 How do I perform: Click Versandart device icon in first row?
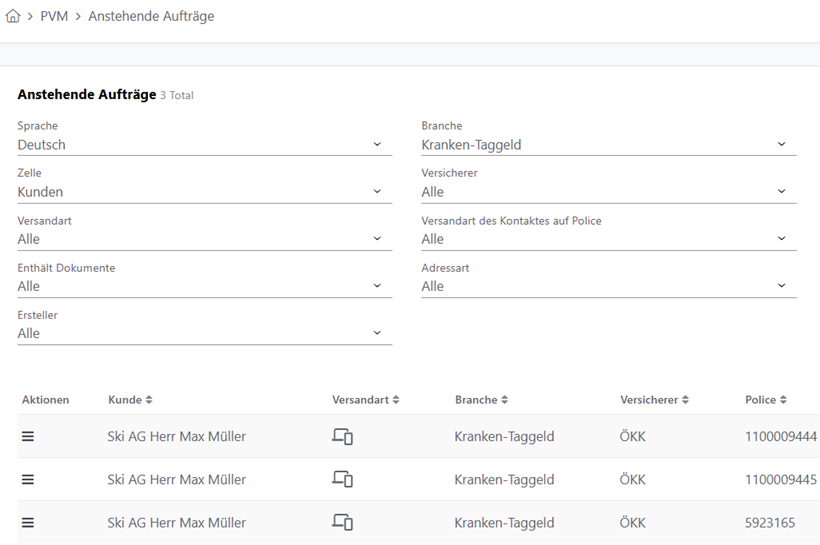[343, 437]
